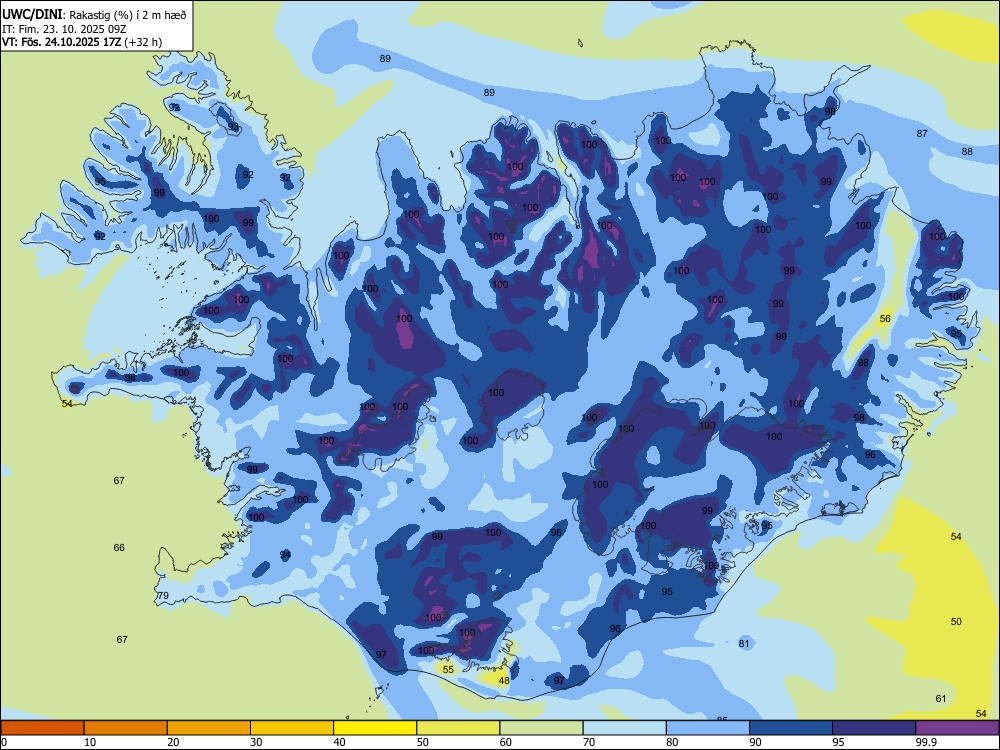1000x750 pixels.
Task: Pick the 80–90 medium blue legend swatch
Action: pyautogui.click(x=708, y=728)
